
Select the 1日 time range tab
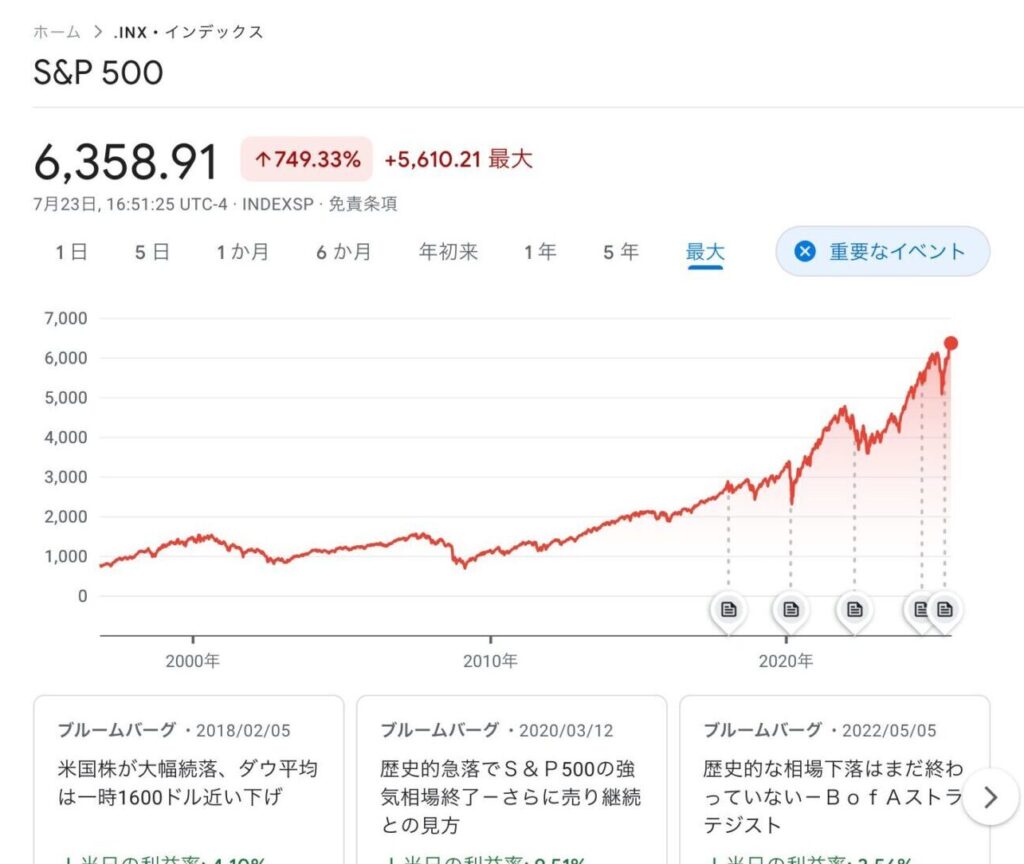point(71,252)
